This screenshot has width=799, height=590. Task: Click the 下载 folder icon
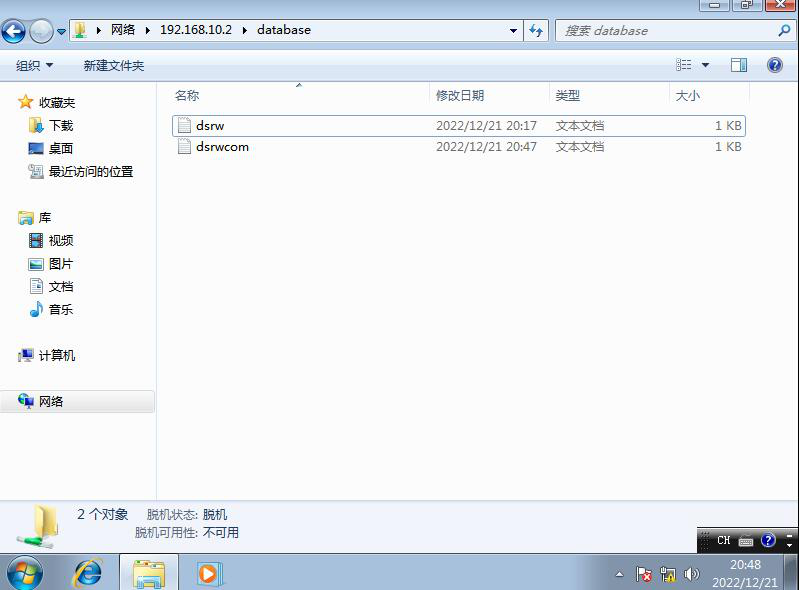[x=36, y=125]
